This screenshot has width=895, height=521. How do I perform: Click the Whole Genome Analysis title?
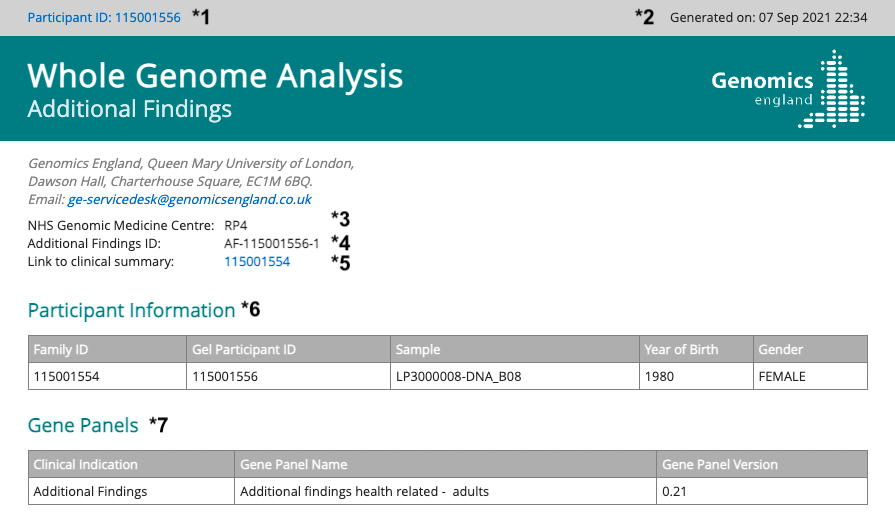pyautogui.click(x=215, y=75)
